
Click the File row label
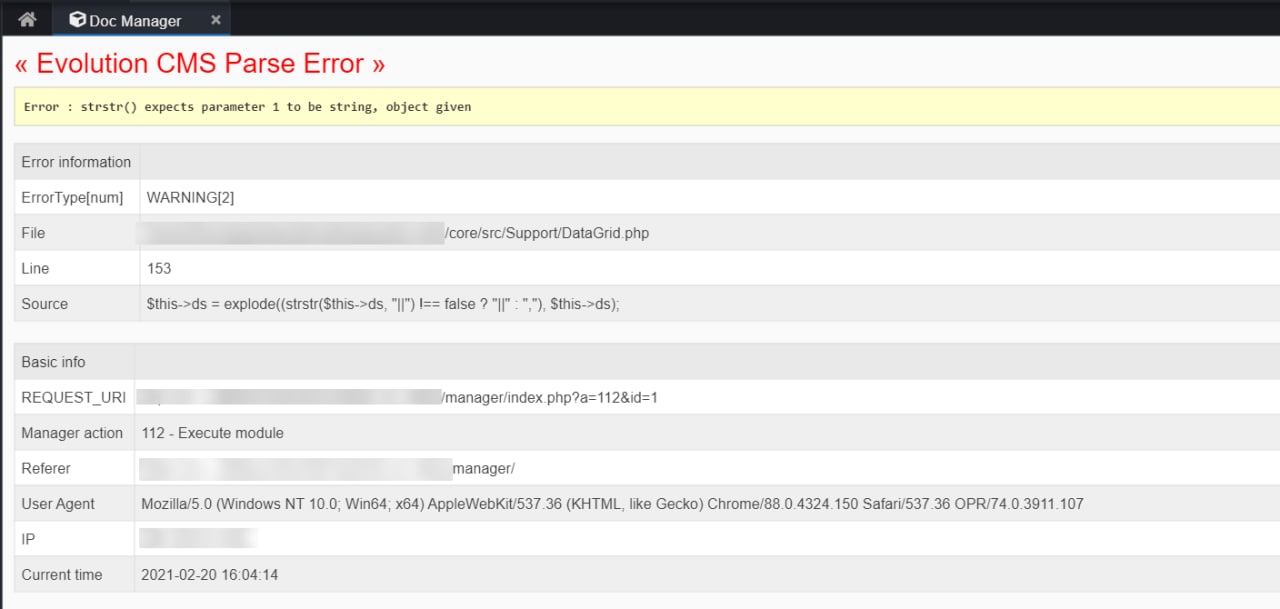coord(33,233)
